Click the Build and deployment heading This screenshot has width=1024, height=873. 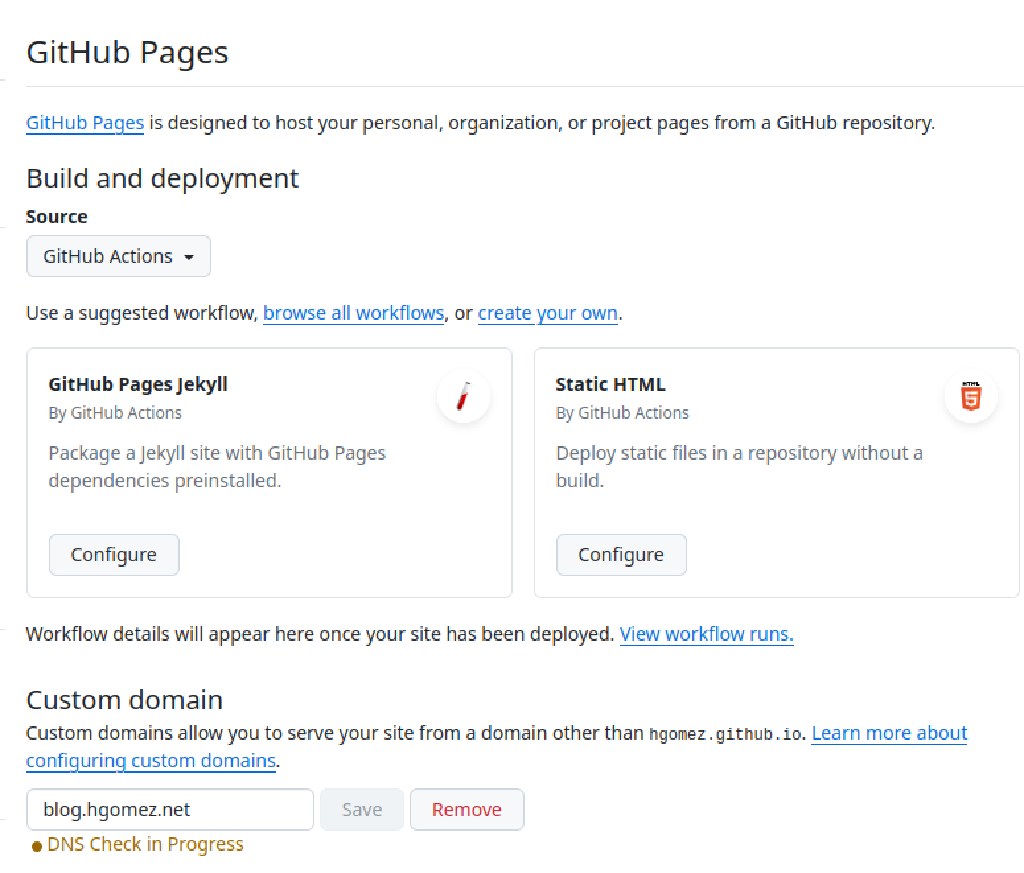point(163,178)
